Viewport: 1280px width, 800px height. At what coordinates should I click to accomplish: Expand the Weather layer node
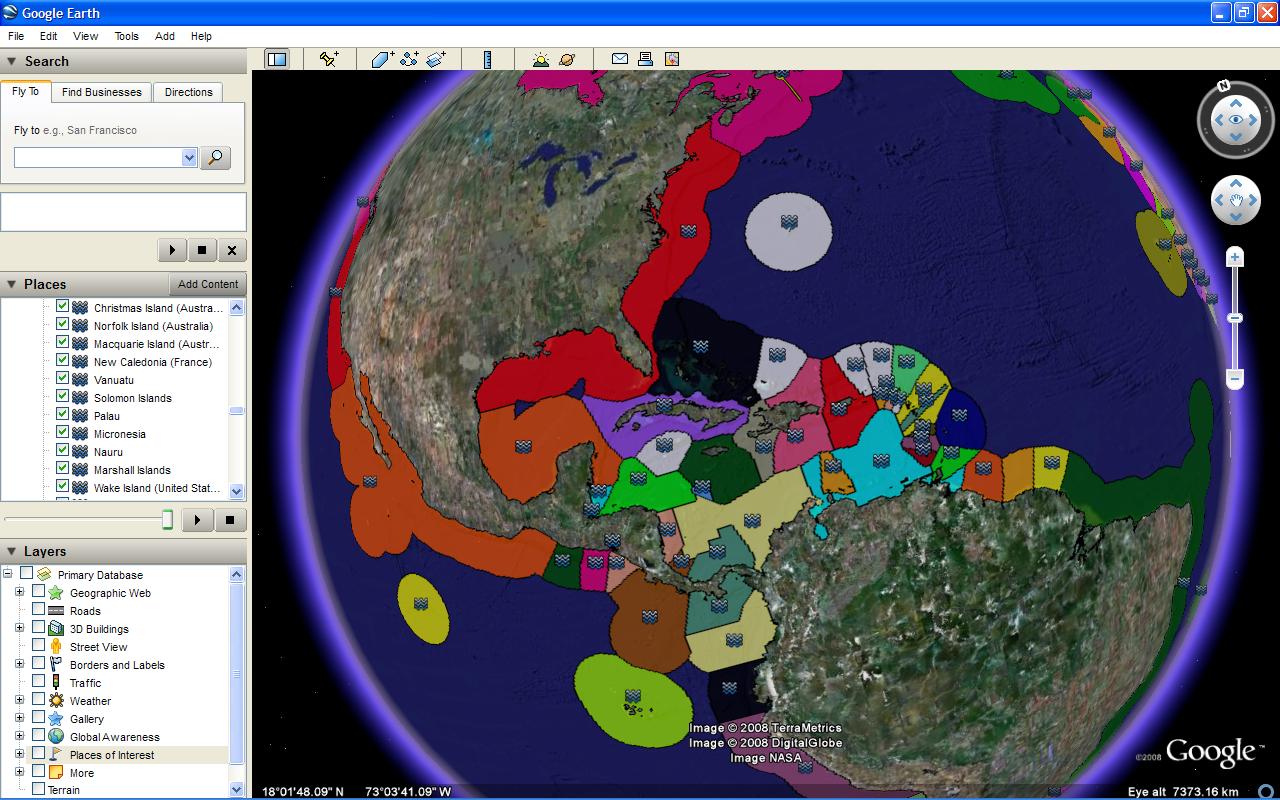tap(19, 700)
